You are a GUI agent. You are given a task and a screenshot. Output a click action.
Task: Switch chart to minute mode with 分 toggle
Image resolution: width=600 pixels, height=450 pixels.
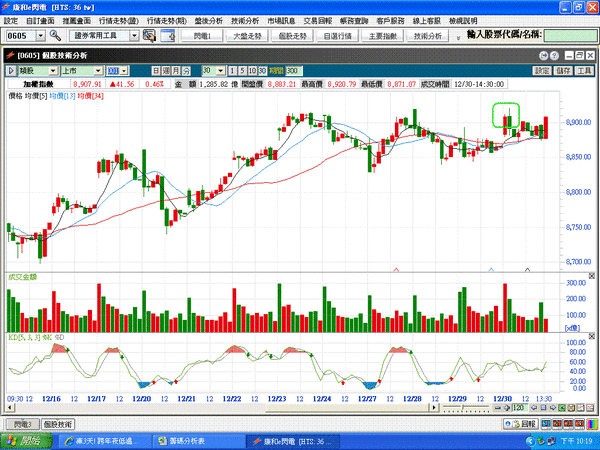[186, 70]
